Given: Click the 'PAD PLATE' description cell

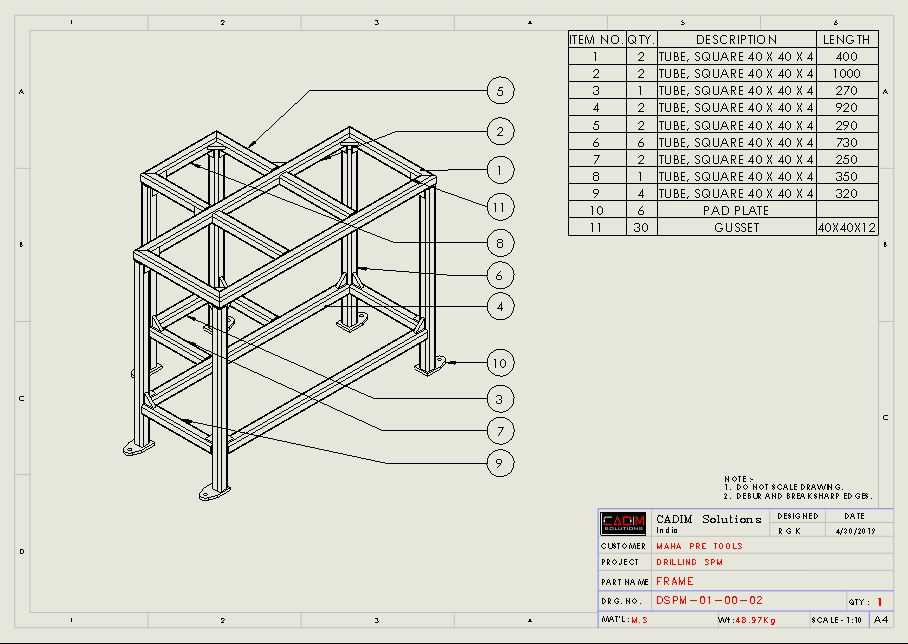Looking at the screenshot, I should point(737,210).
